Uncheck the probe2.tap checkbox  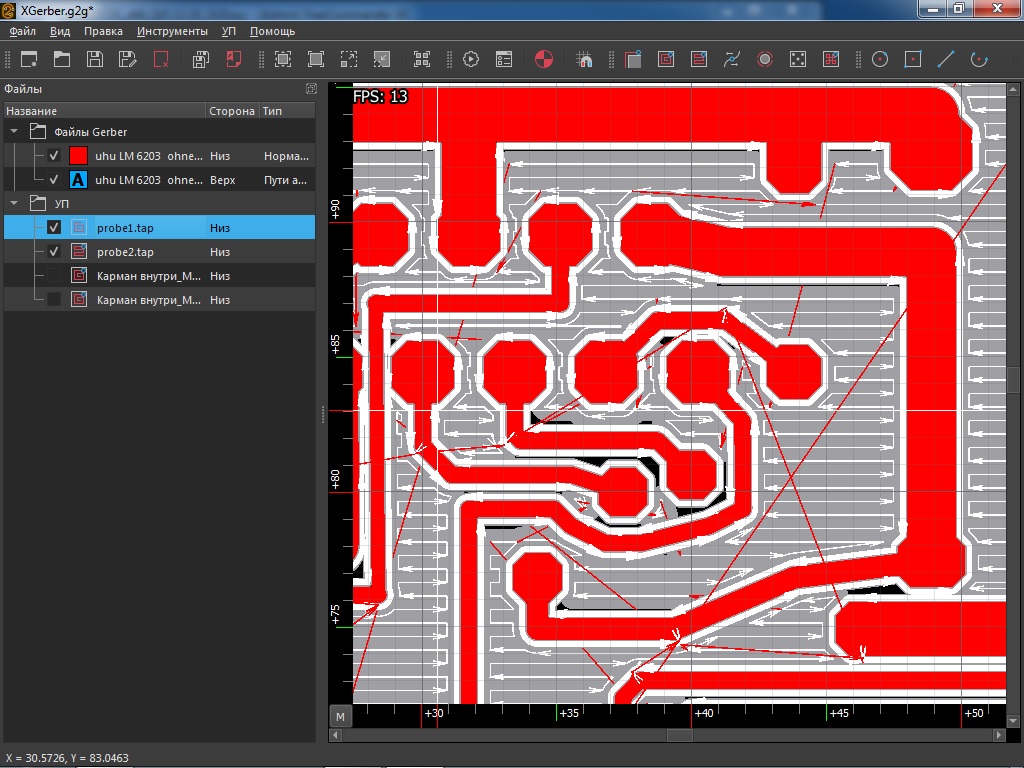[x=54, y=252]
